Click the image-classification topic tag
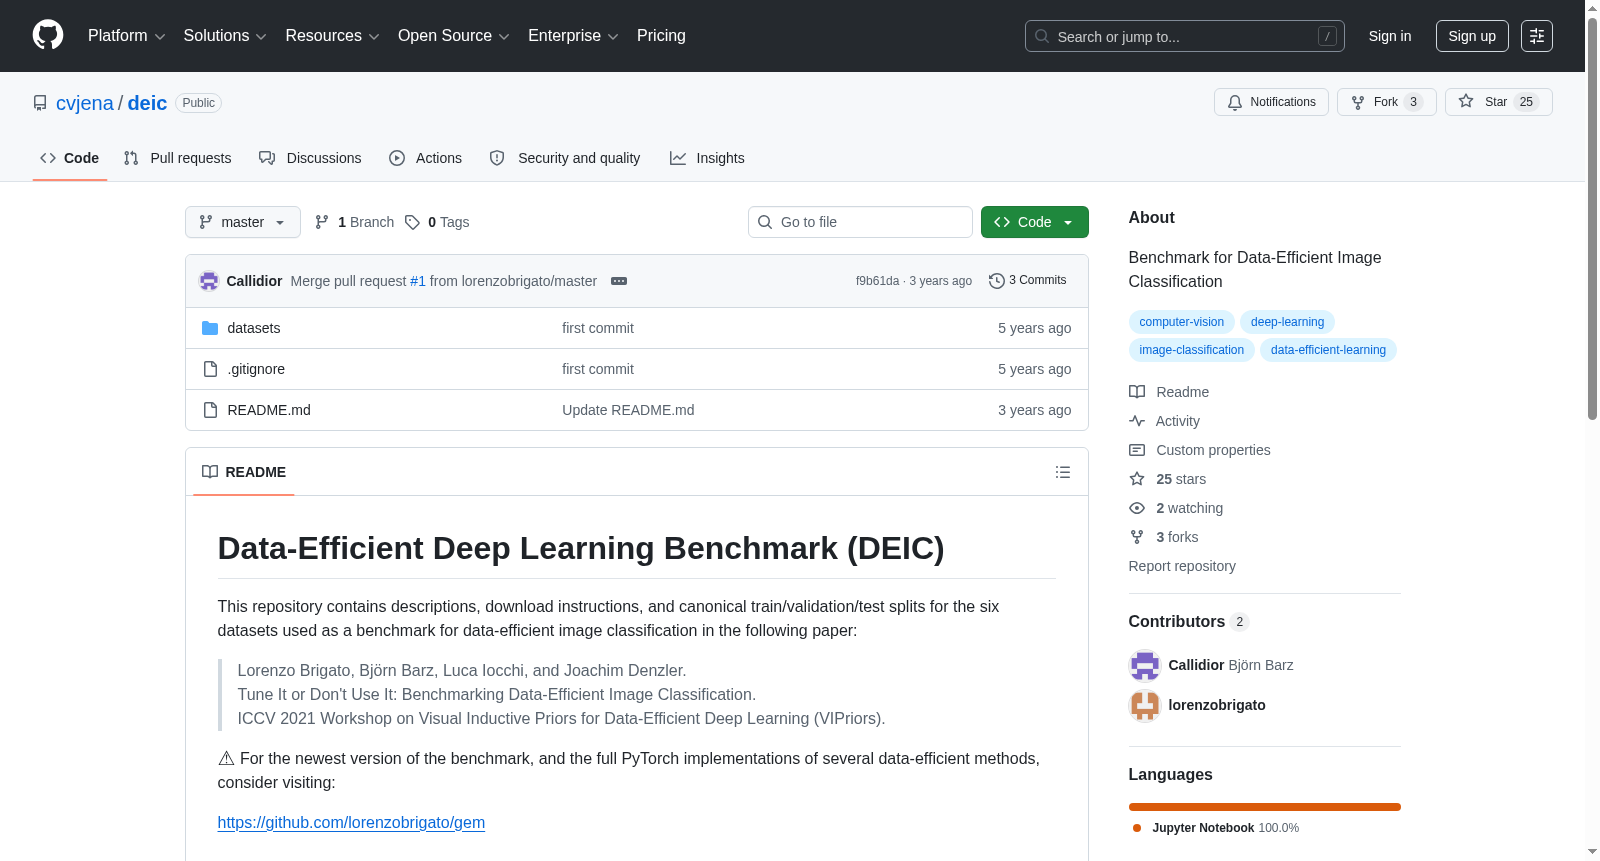Screen dimensions: 1600x861 pos(1192,350)
